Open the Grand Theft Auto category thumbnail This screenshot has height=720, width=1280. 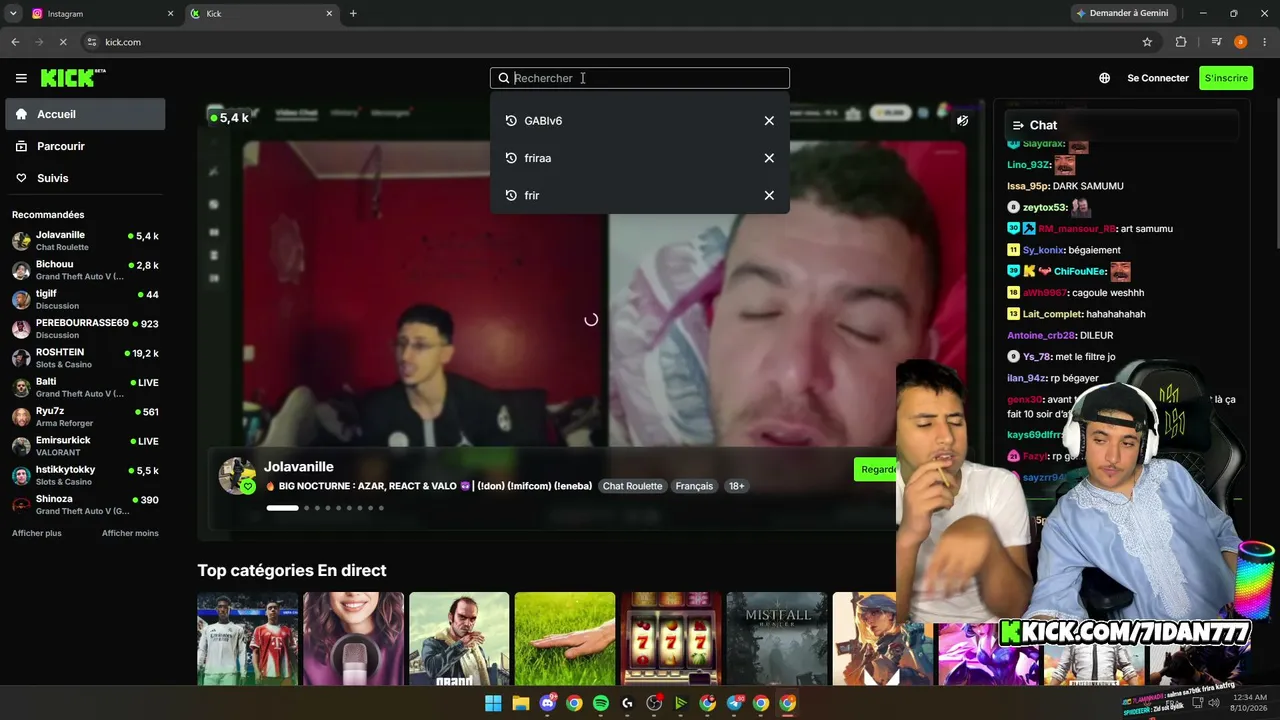tap(459, 639)
